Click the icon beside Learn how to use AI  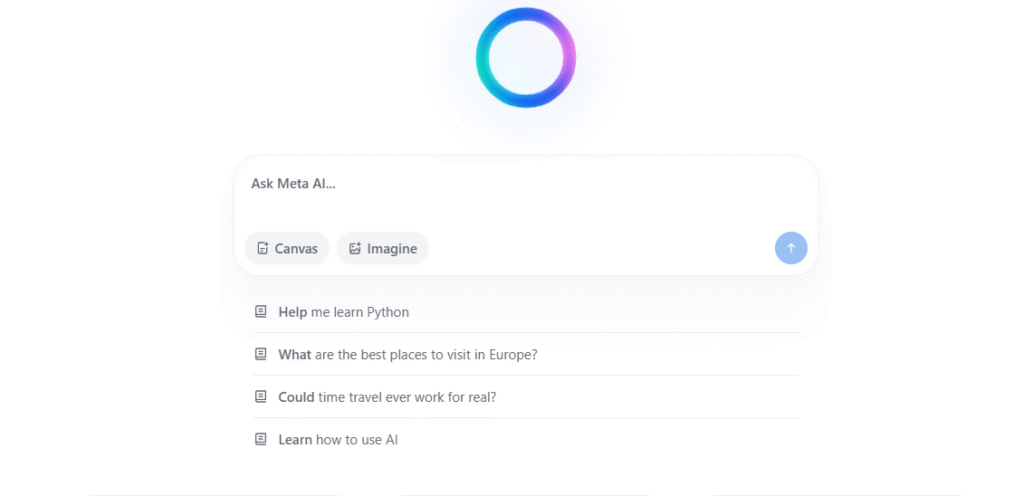261,439
